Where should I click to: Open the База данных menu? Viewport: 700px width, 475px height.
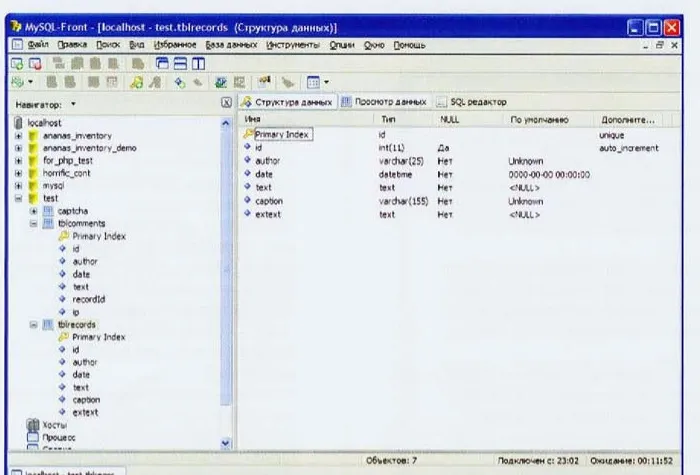point(231,45)
